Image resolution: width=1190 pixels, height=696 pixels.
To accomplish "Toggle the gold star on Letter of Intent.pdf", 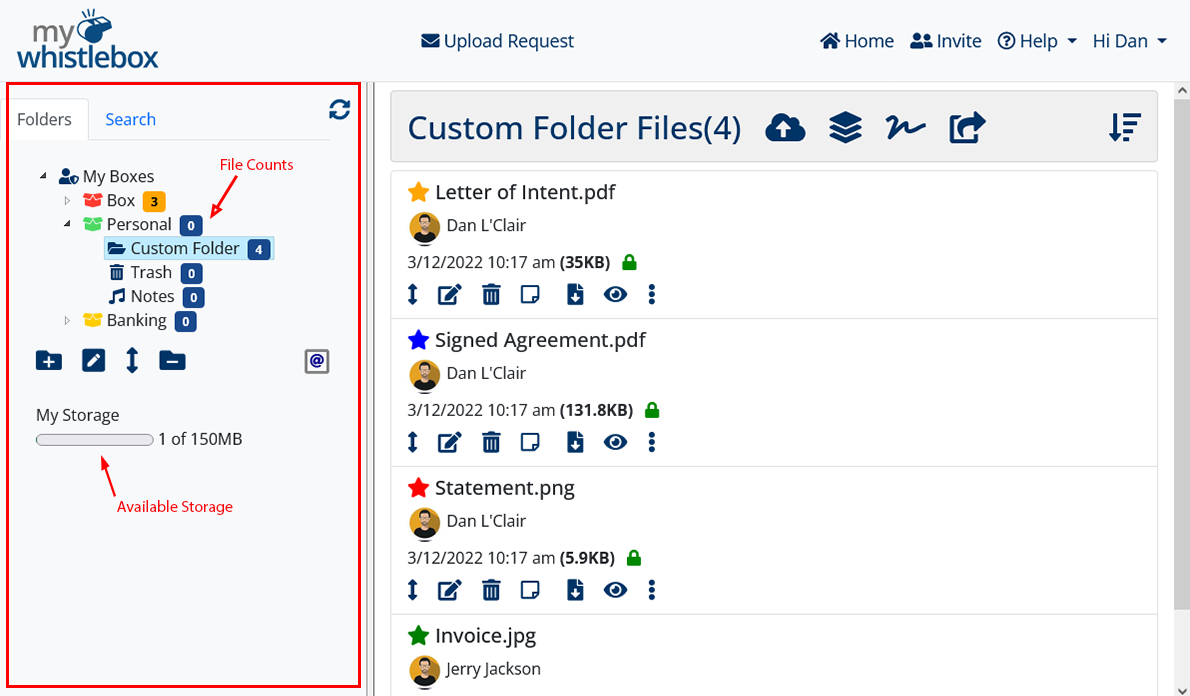I will coord(418,192).
